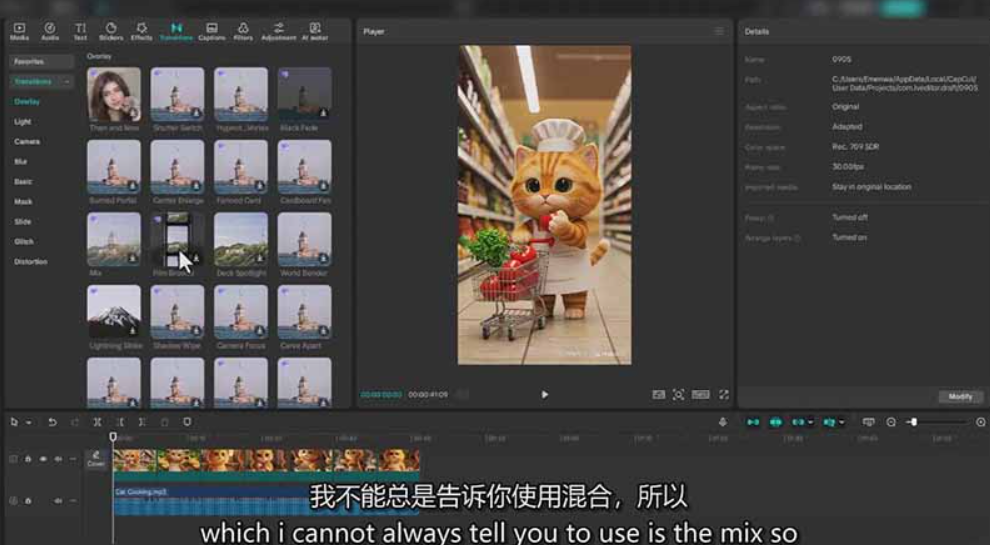Click the microphone record icon

[x=722, y=422]
